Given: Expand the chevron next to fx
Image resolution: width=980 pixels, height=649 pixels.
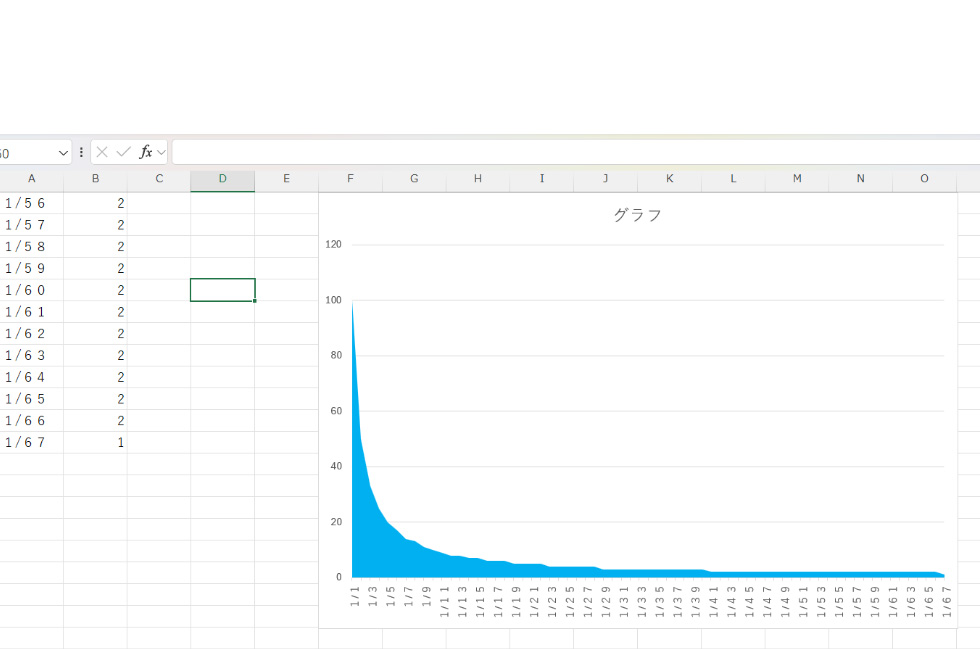Looking at the screenshot, I should pyautogui.click(x=161, y=152).
